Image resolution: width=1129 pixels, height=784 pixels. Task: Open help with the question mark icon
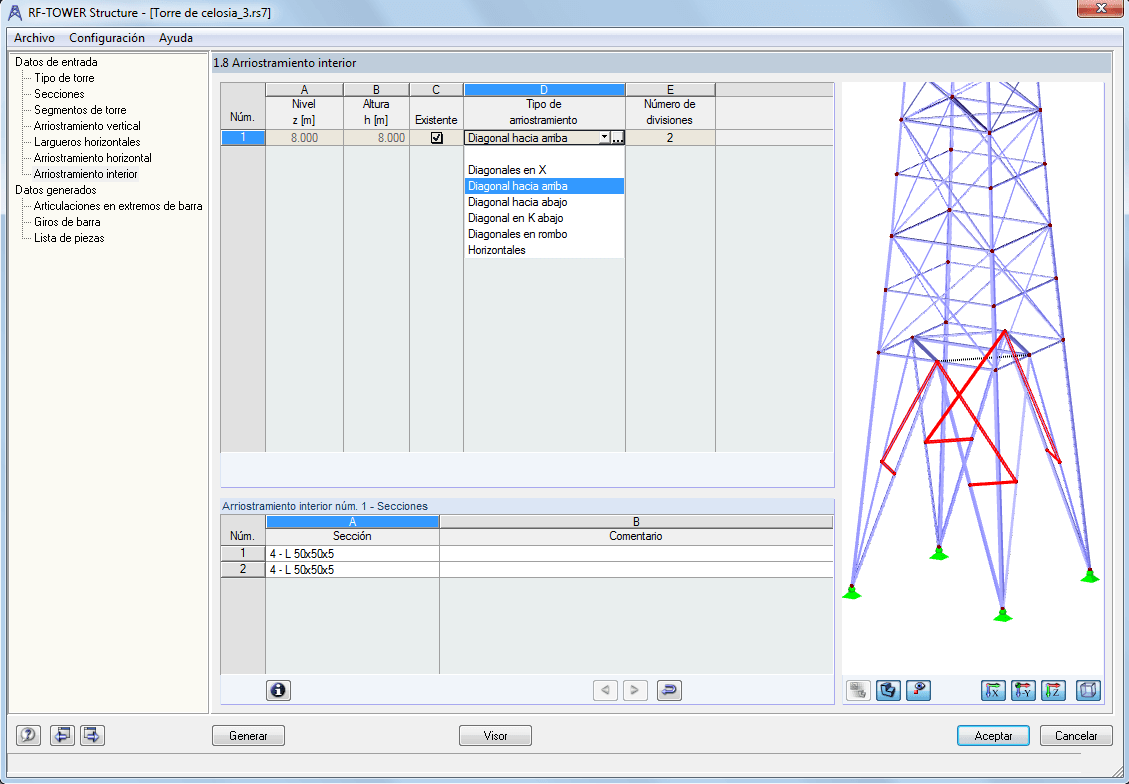tap(29, 735)
